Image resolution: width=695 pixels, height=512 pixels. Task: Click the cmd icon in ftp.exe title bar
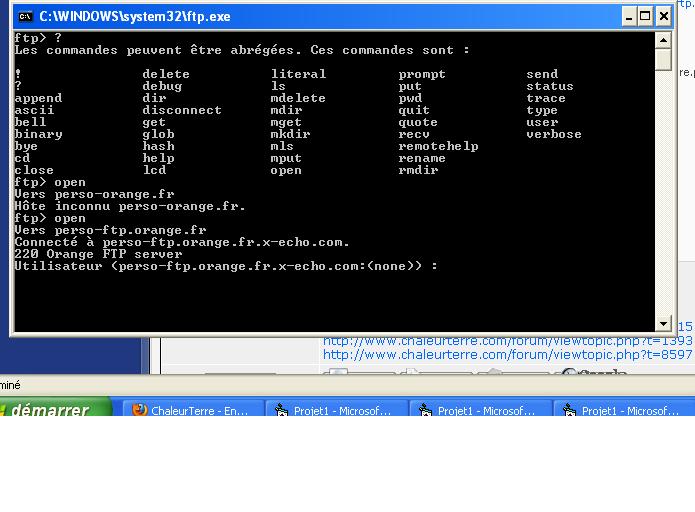pyautogui.click(x=26, y=16)
